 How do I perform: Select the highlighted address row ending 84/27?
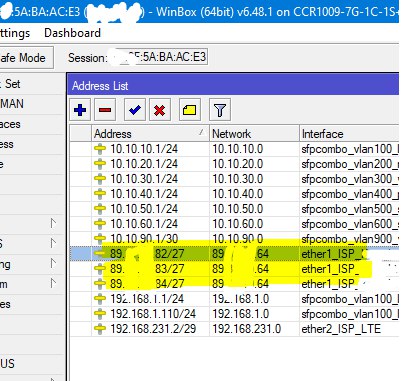click(x=234, y=284)
